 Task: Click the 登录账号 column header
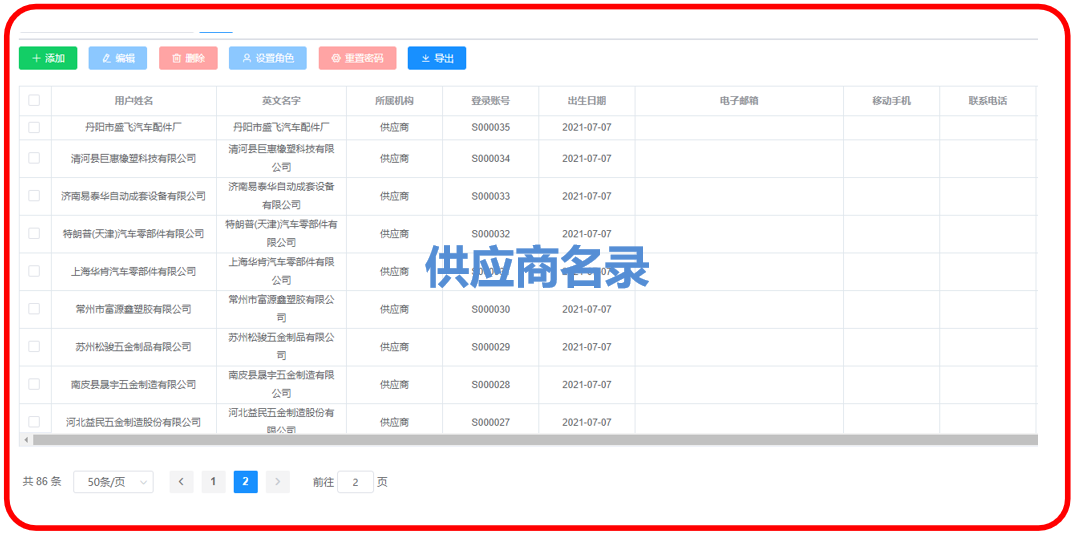point(490,101)
